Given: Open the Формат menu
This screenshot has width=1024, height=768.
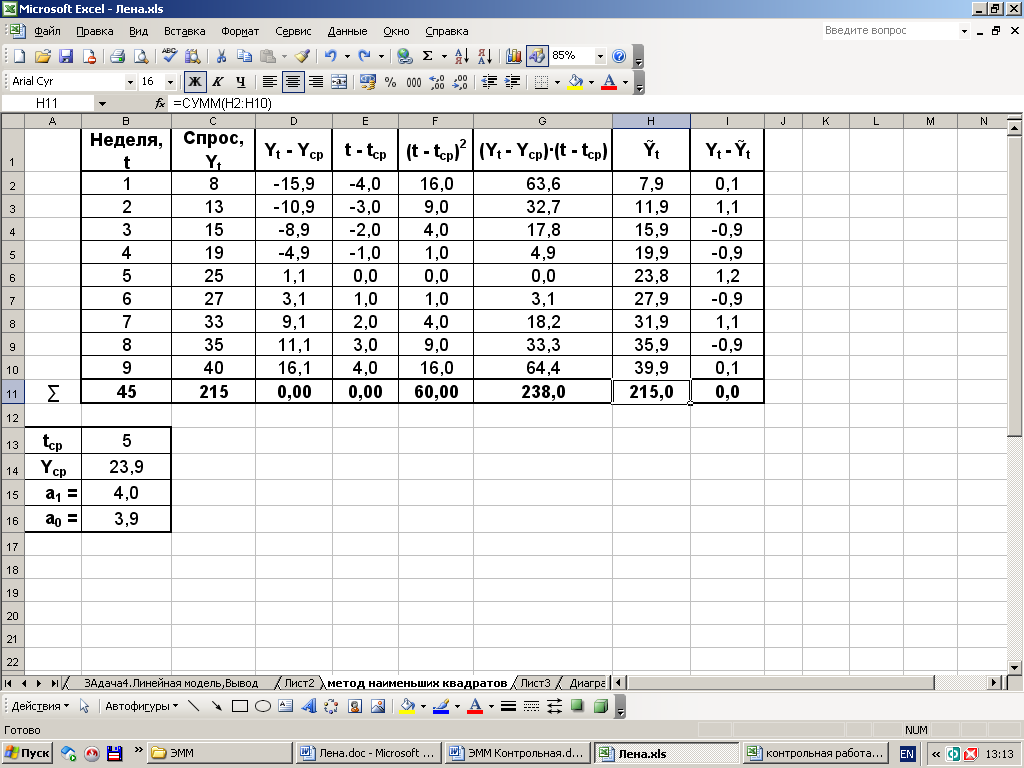Looking at the screenshot, I should click(239, 31).
